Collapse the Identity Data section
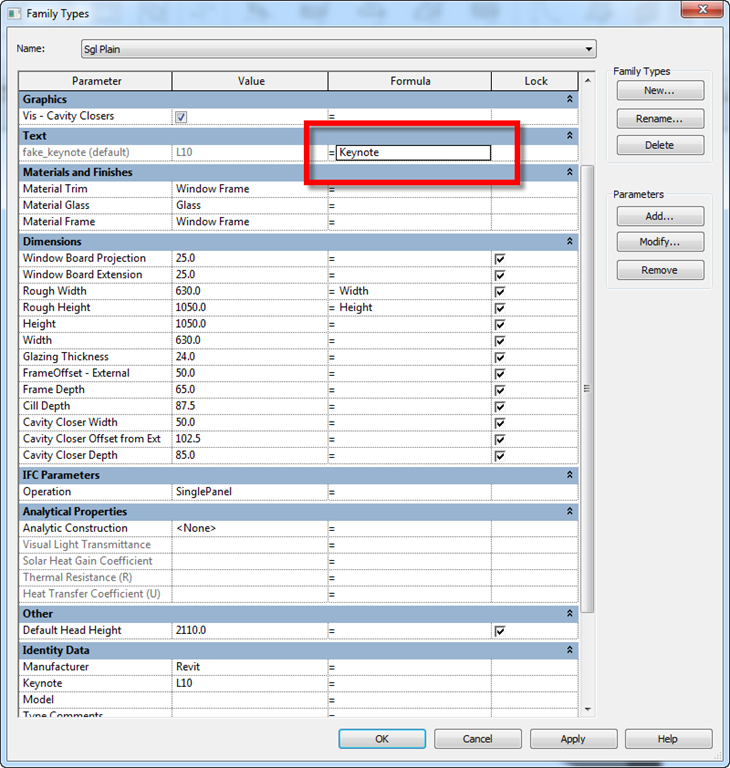730x768 pixels. point(569,651)
